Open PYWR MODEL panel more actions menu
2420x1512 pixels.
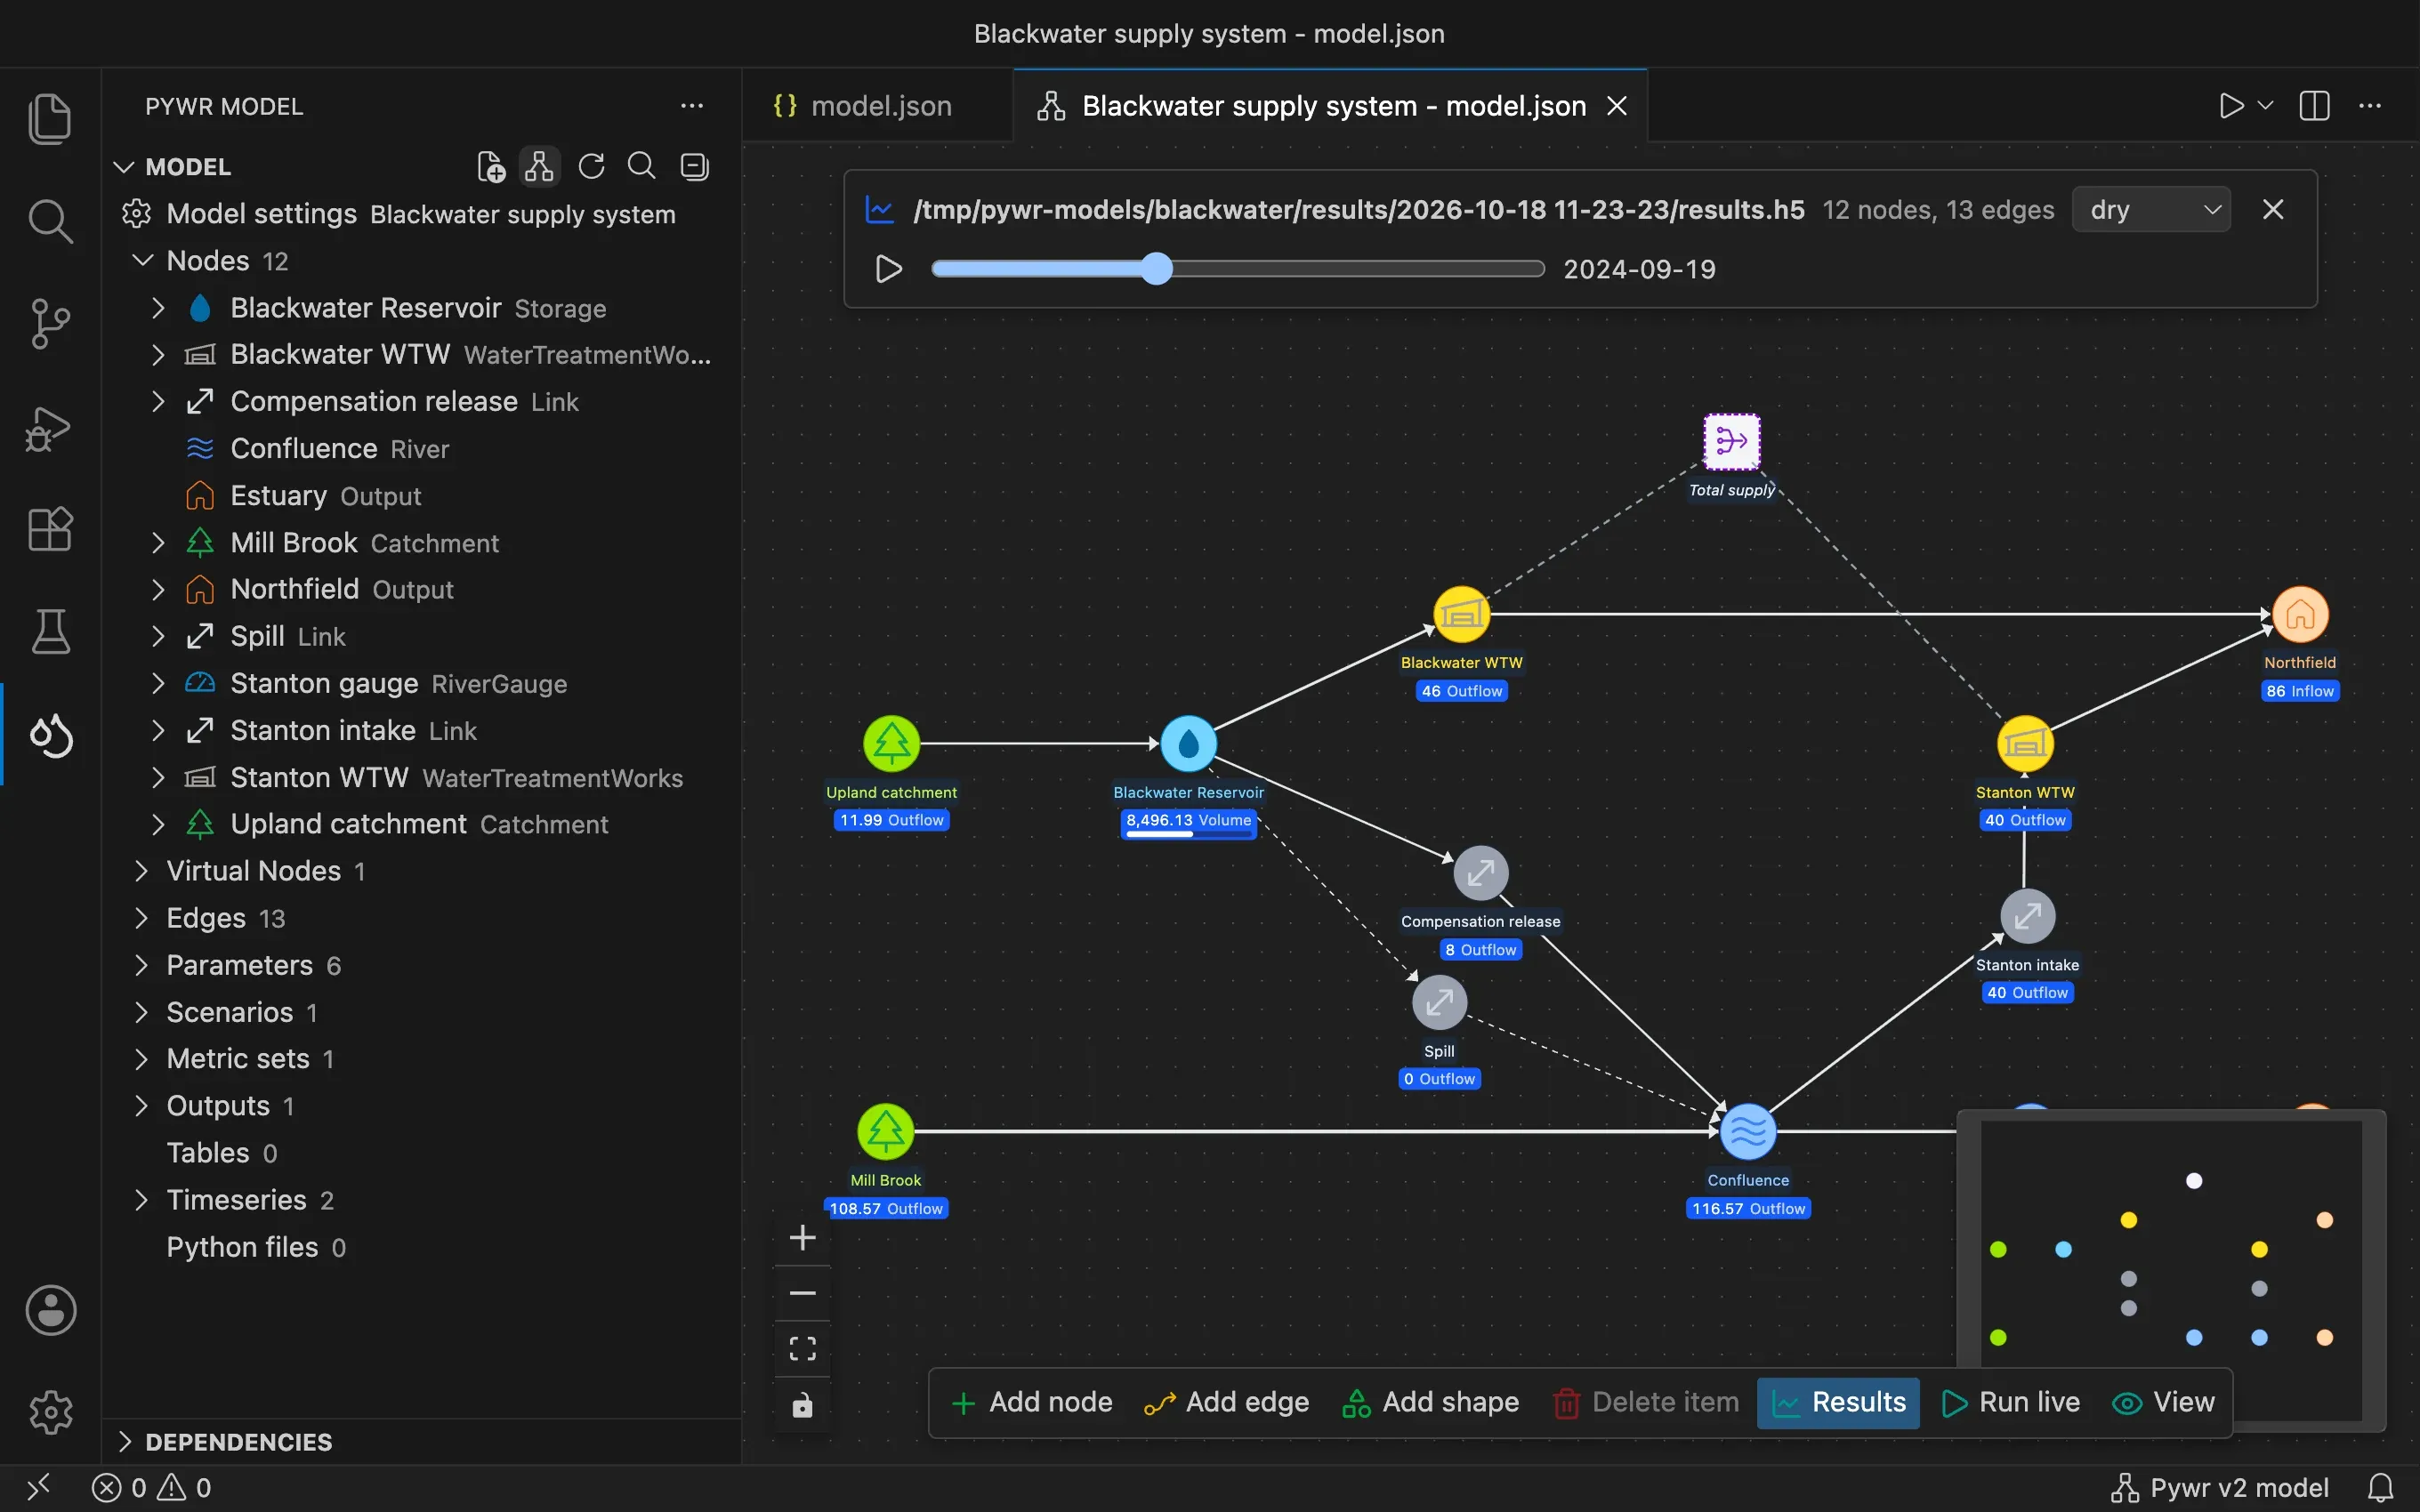[x=692, y=106]
